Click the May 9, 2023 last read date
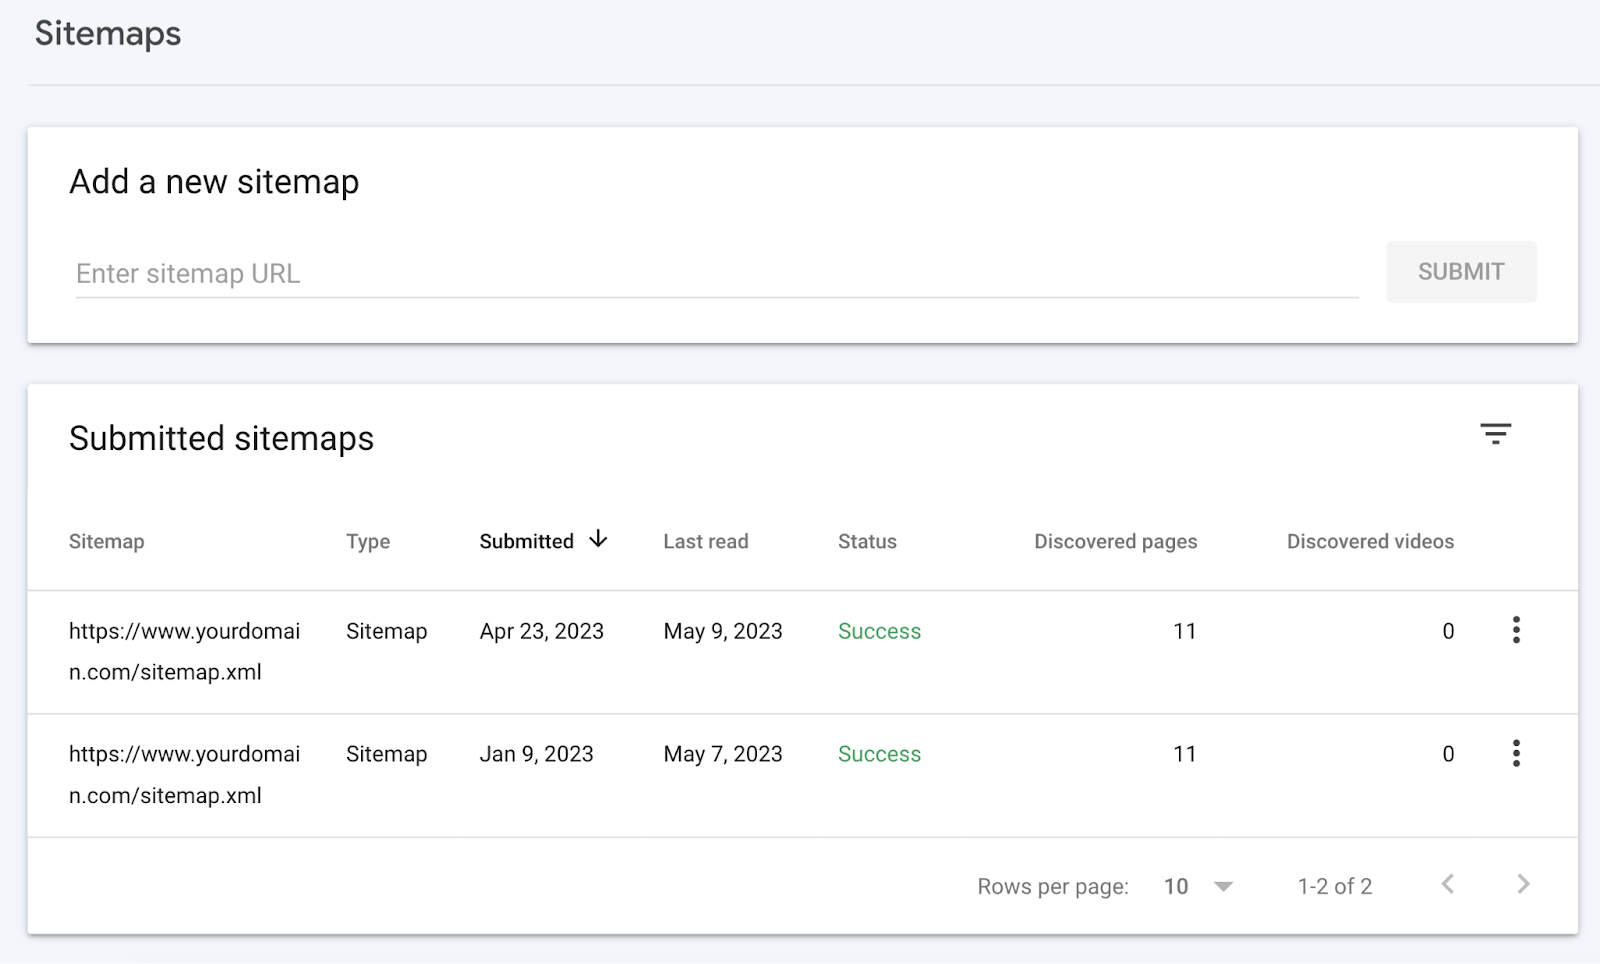The height and width of the screenshot is (964, 1600). 723,631
